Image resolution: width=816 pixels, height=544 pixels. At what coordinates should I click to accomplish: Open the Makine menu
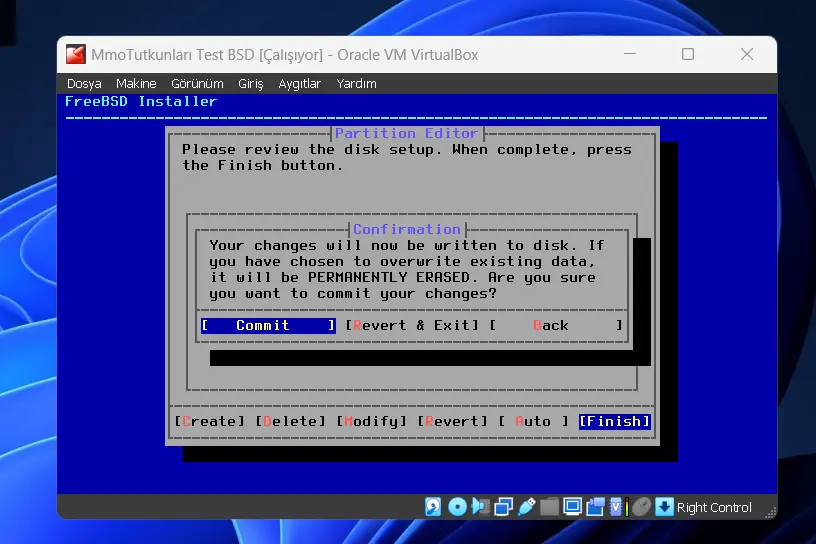pyautogui.click(x=136, y=84)
